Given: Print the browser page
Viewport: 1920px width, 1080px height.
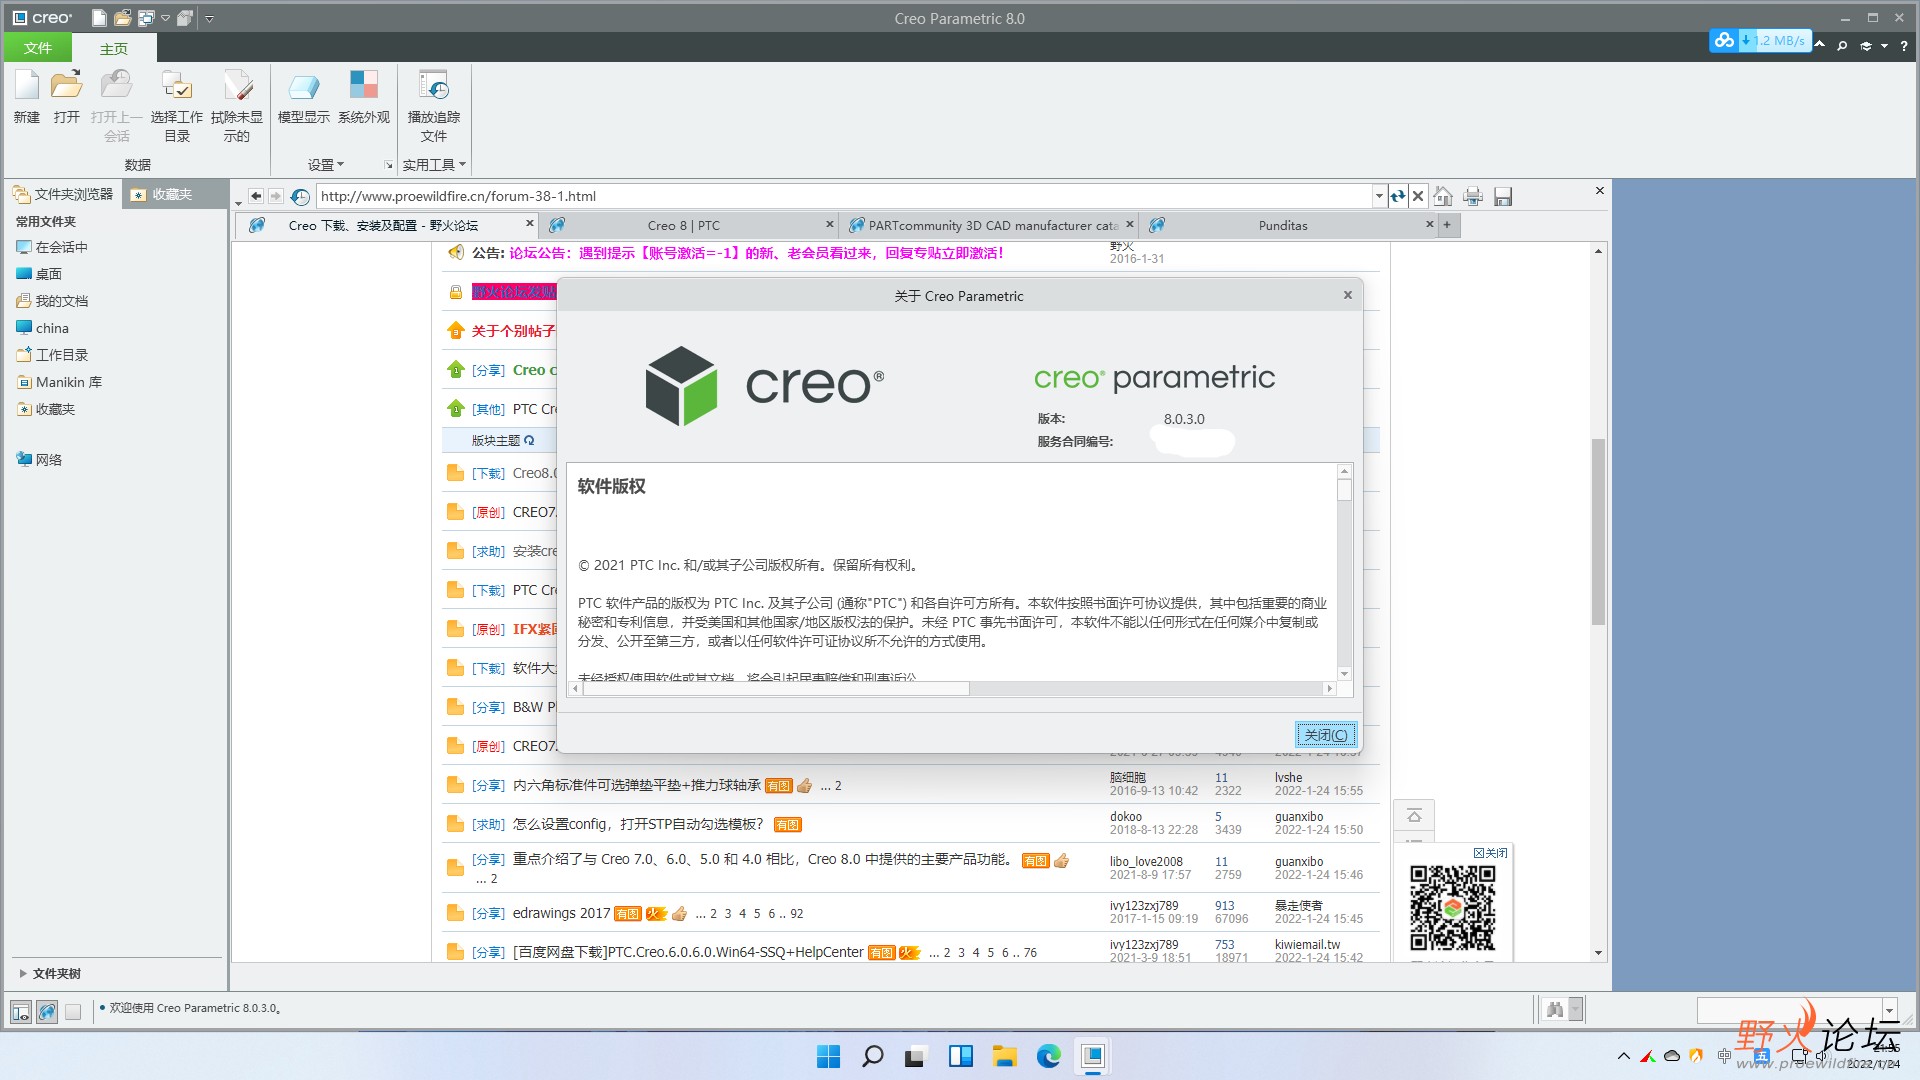Looking at the screenshot, I should click(1473, 196).
